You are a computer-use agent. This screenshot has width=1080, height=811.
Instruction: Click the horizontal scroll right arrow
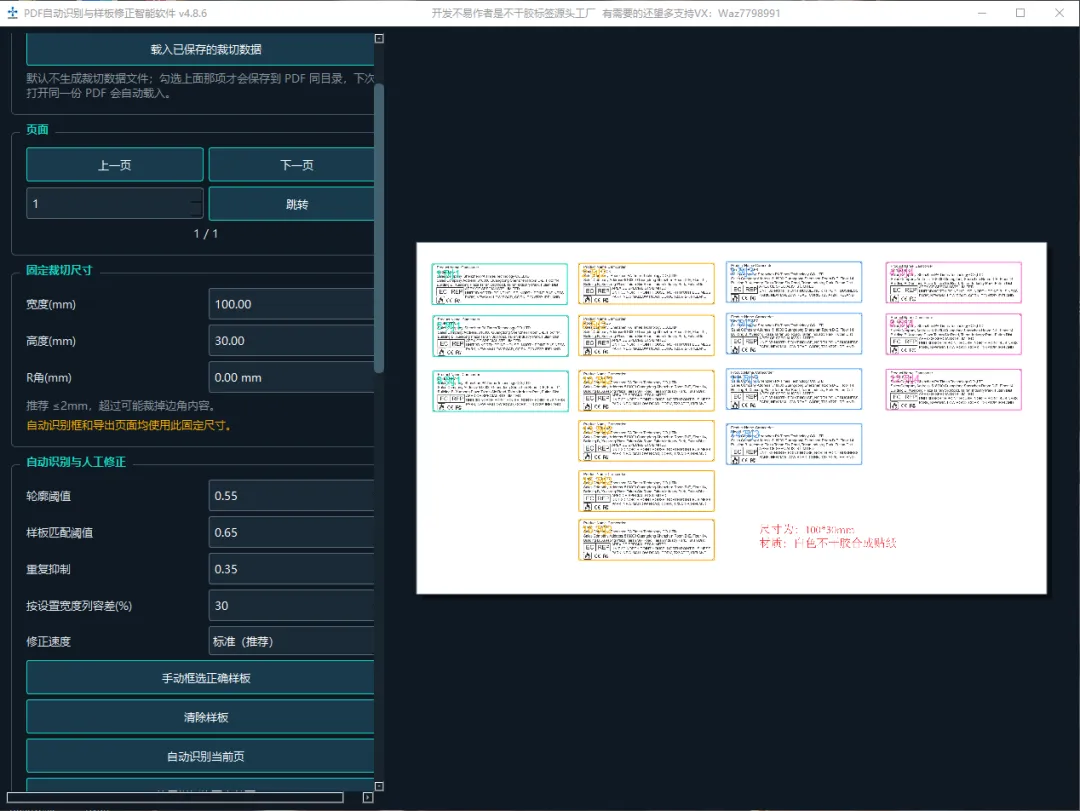point(368,797)
